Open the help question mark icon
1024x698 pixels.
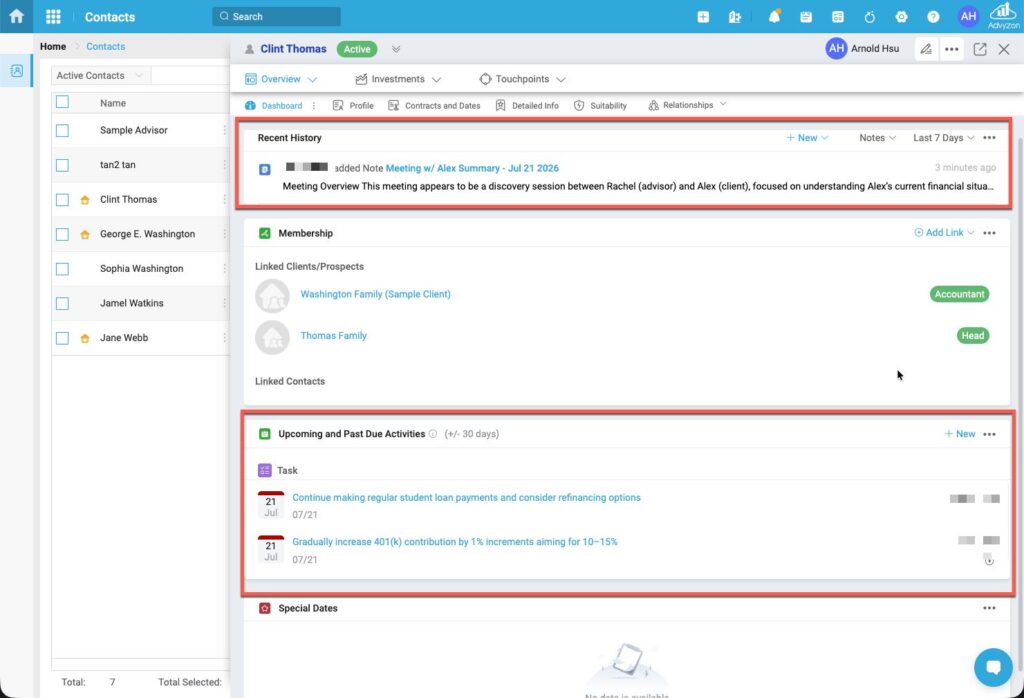pos(933,17)
